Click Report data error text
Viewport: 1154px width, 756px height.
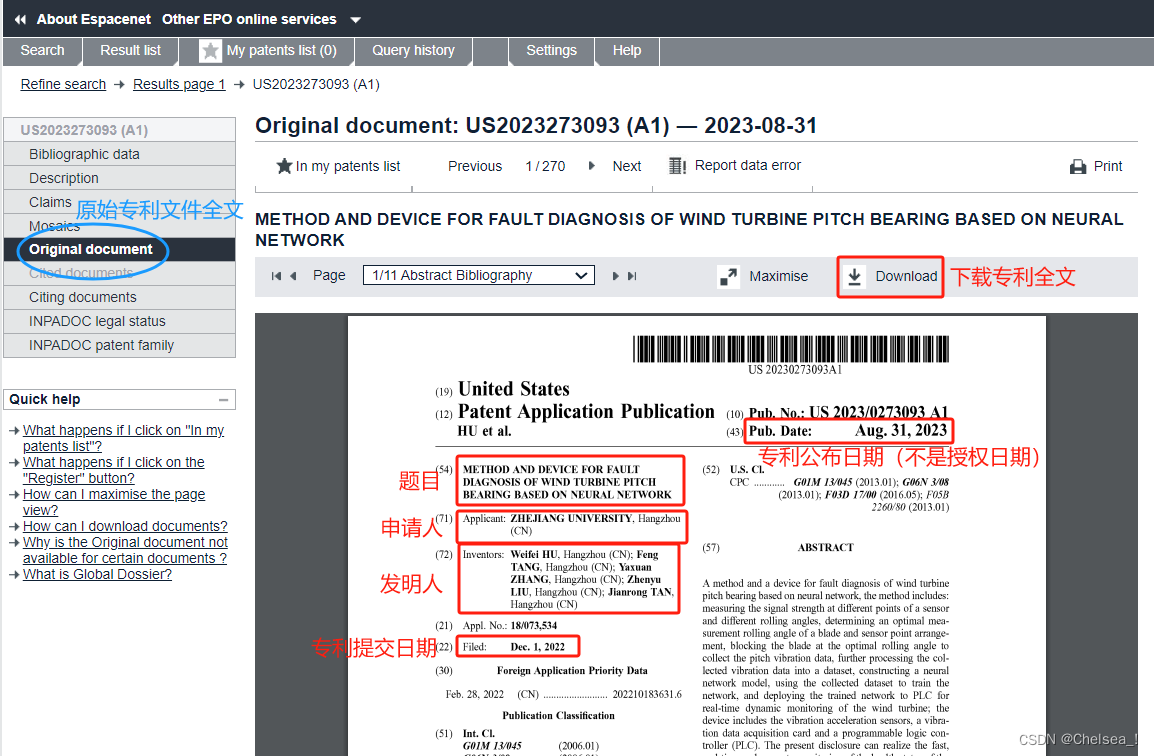pos(748,166)
